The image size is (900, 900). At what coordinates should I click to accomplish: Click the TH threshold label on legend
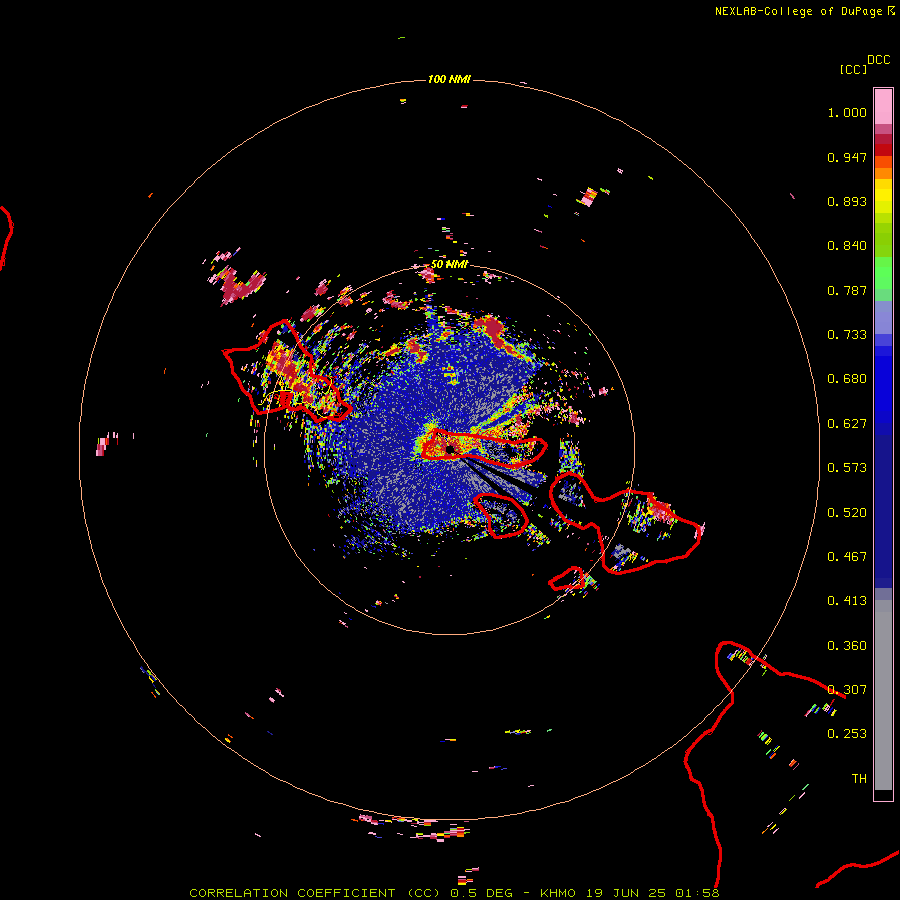click(x=859, y=779)
